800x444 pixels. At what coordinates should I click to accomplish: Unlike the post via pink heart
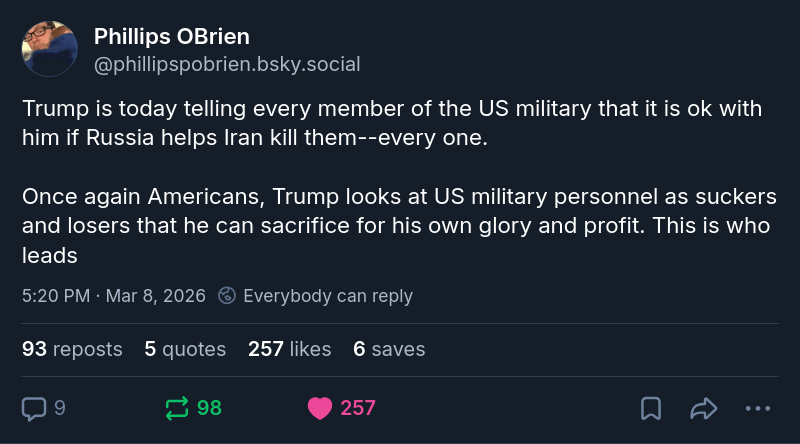pos(320,408)
